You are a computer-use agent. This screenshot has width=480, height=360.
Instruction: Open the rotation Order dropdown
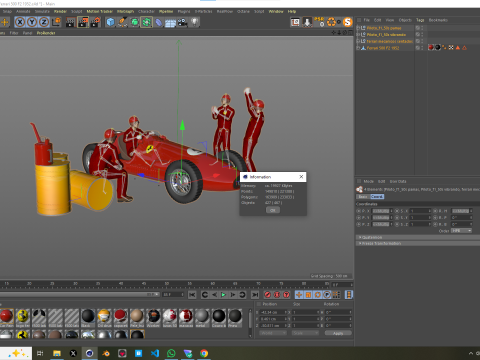(x=461, y=231)
